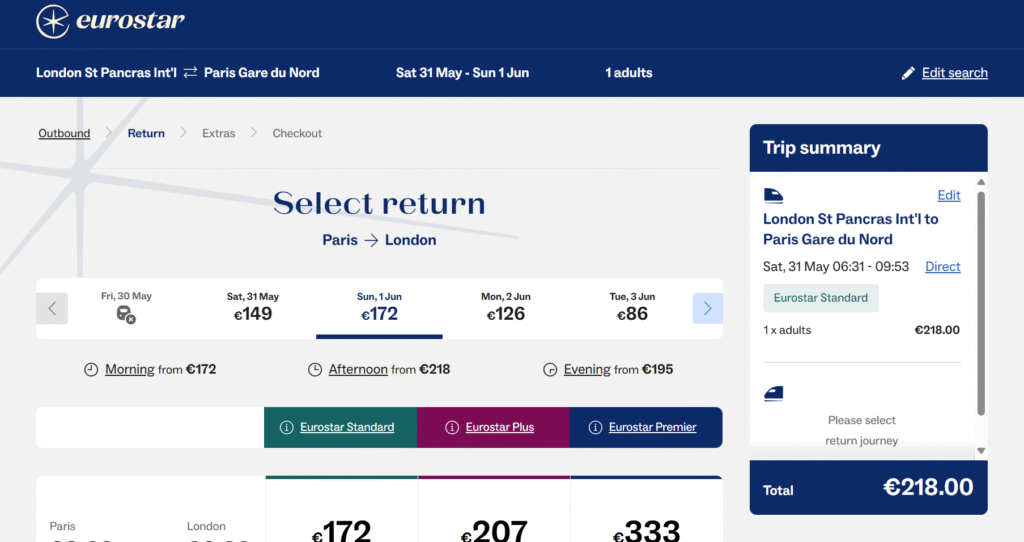Image resolution: width=1024 pixels, height=542 pixels.
Task: Jump to Evening trains from €195
Action: (x=608, y=370)
